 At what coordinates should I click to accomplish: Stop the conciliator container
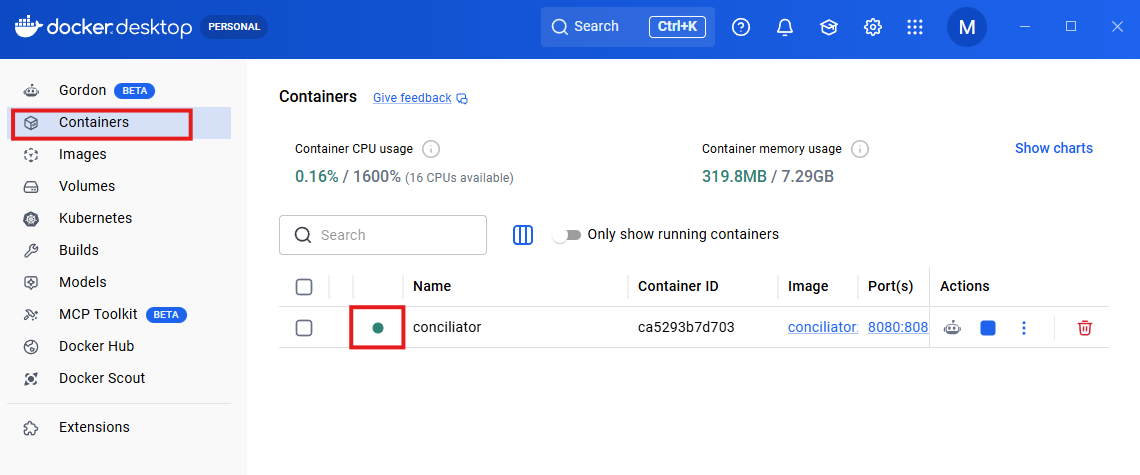pos(987,327)
